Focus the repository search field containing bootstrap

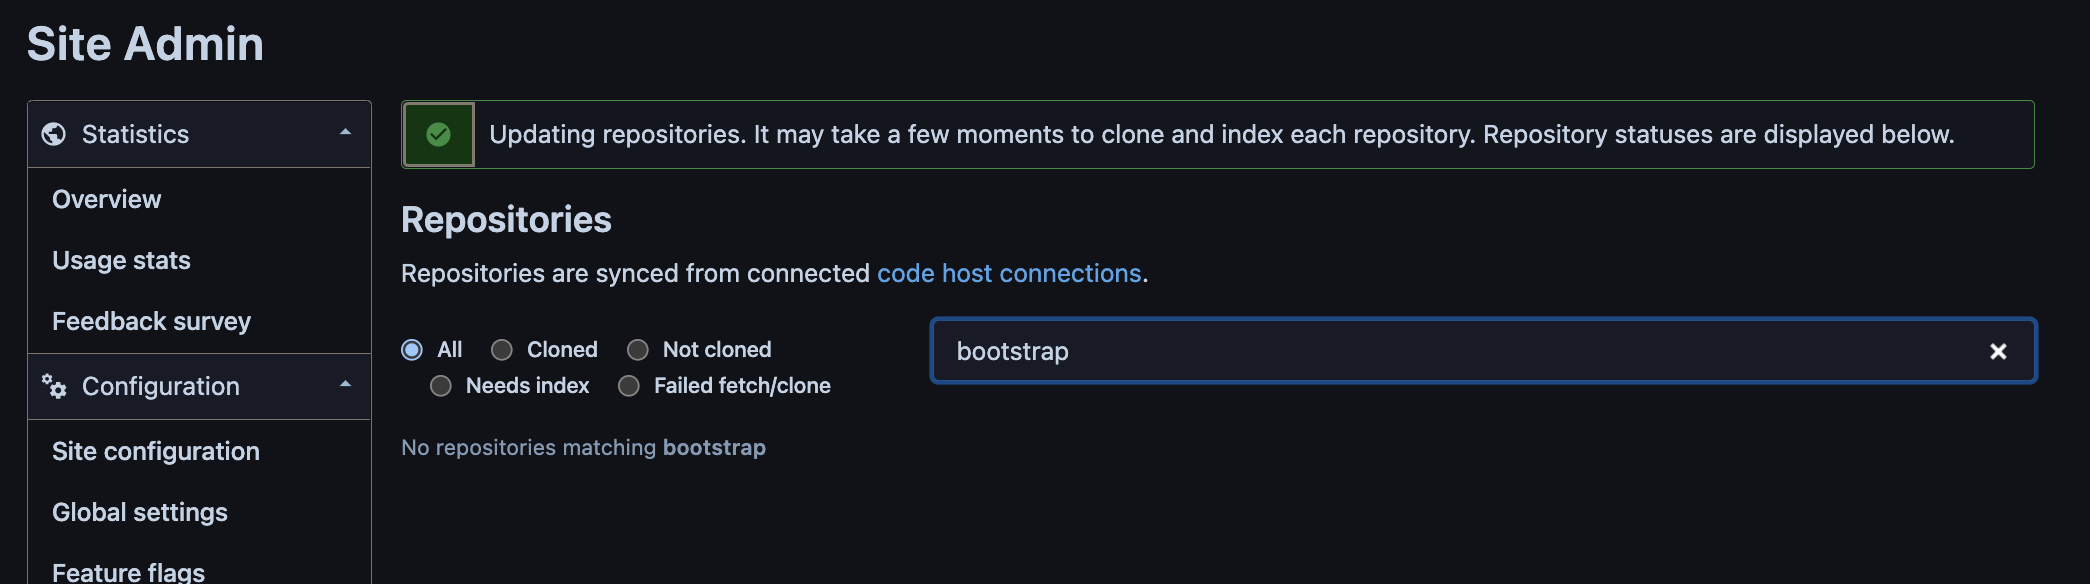tap(1483, 351)
